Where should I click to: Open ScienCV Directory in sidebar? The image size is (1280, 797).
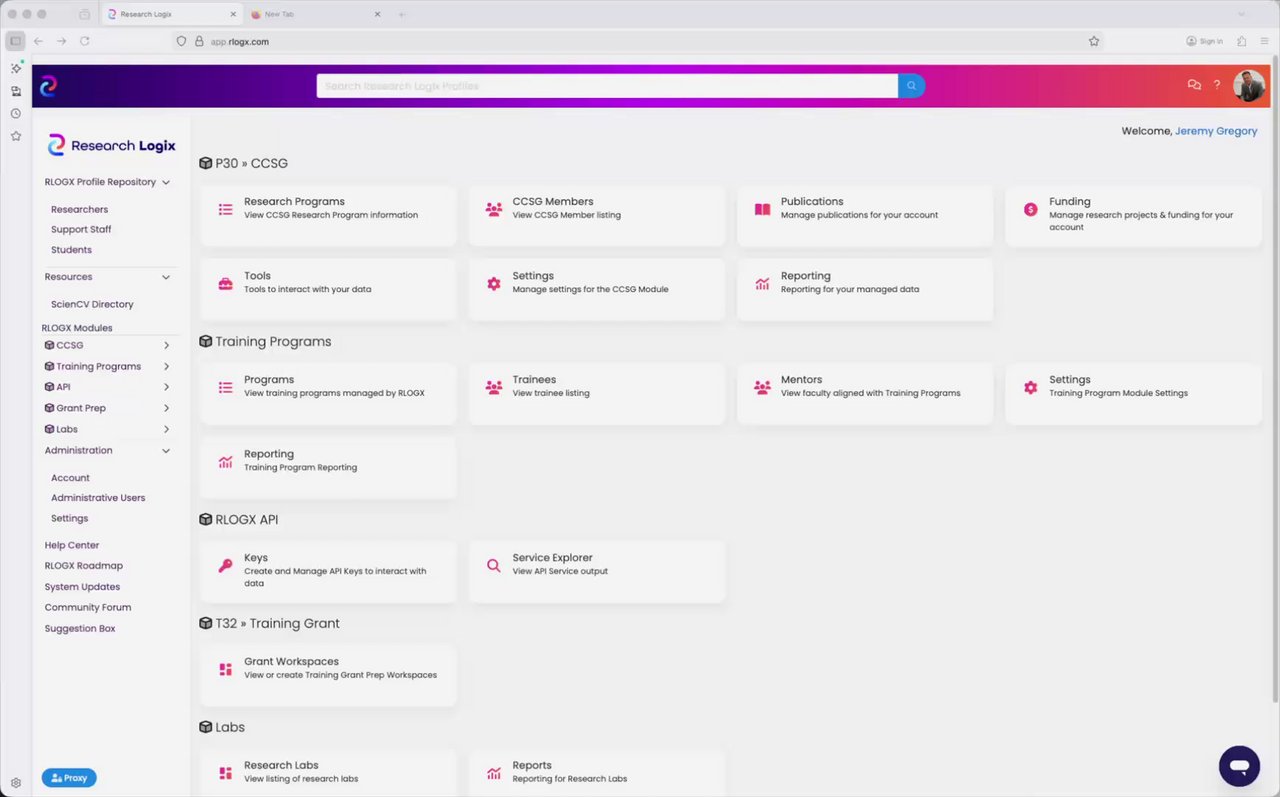click(x=92, y=304)
